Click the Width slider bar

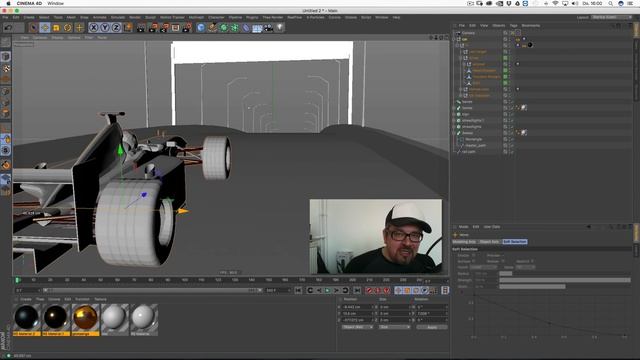(565, 287)
